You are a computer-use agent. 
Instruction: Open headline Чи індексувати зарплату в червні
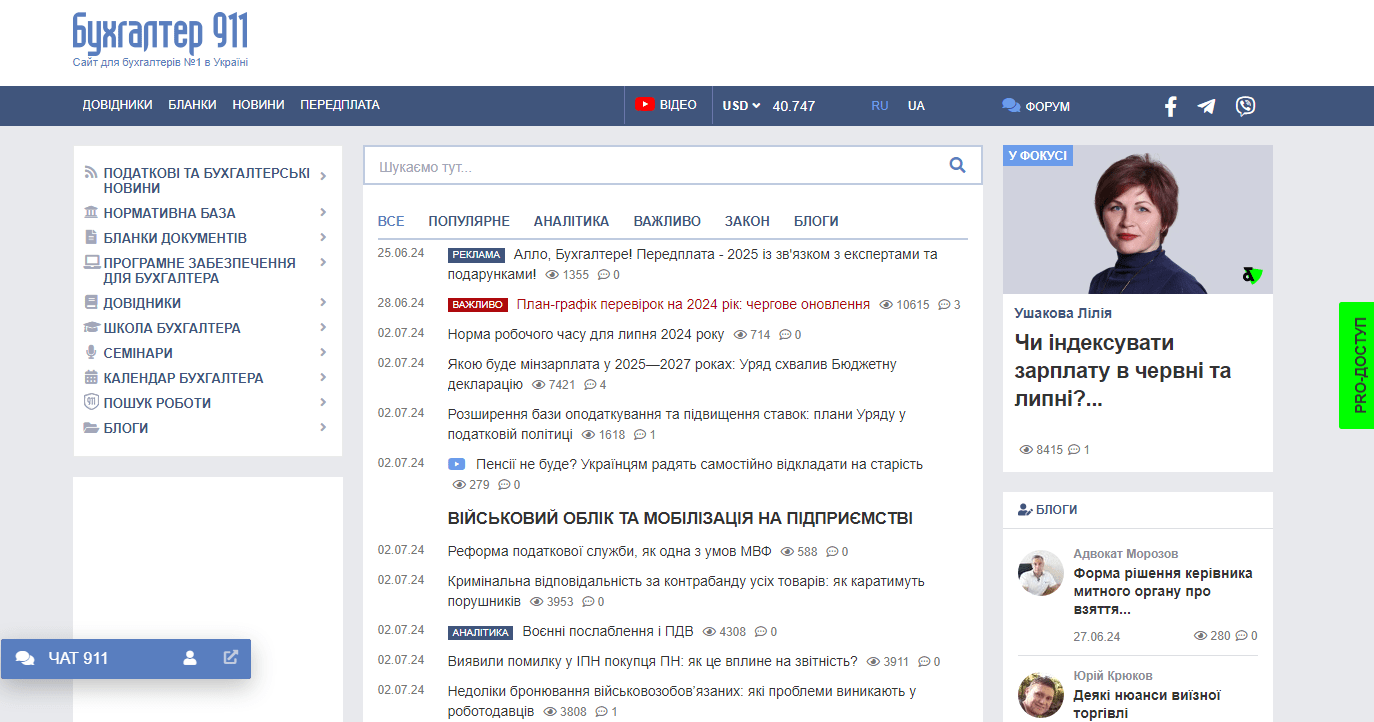pos(1122,371)
